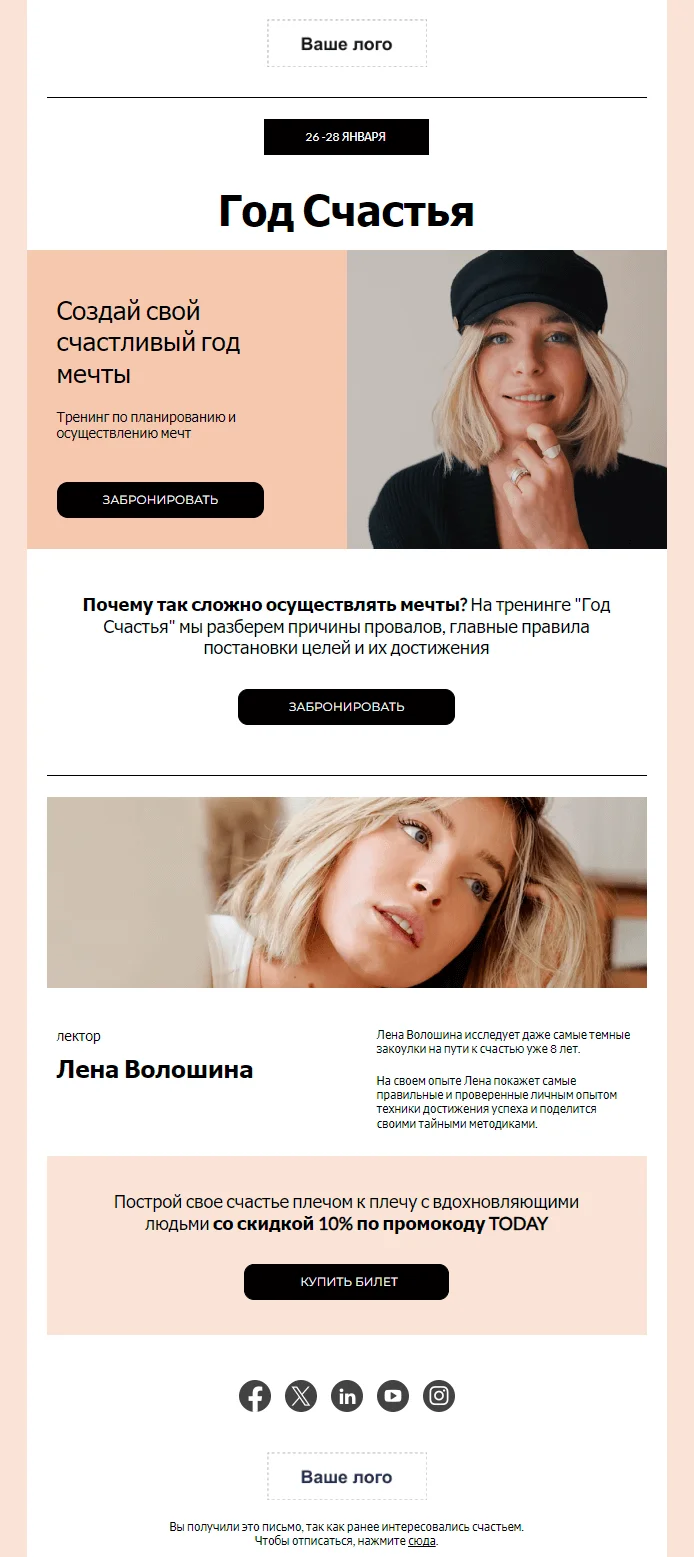Select the "Создай свой счастливый год мечты" headline

tap(149, 343)
